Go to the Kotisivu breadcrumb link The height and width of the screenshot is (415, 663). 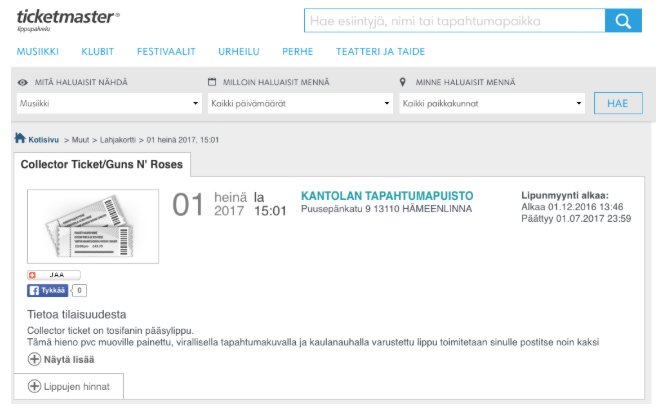[x=44, y=140]
